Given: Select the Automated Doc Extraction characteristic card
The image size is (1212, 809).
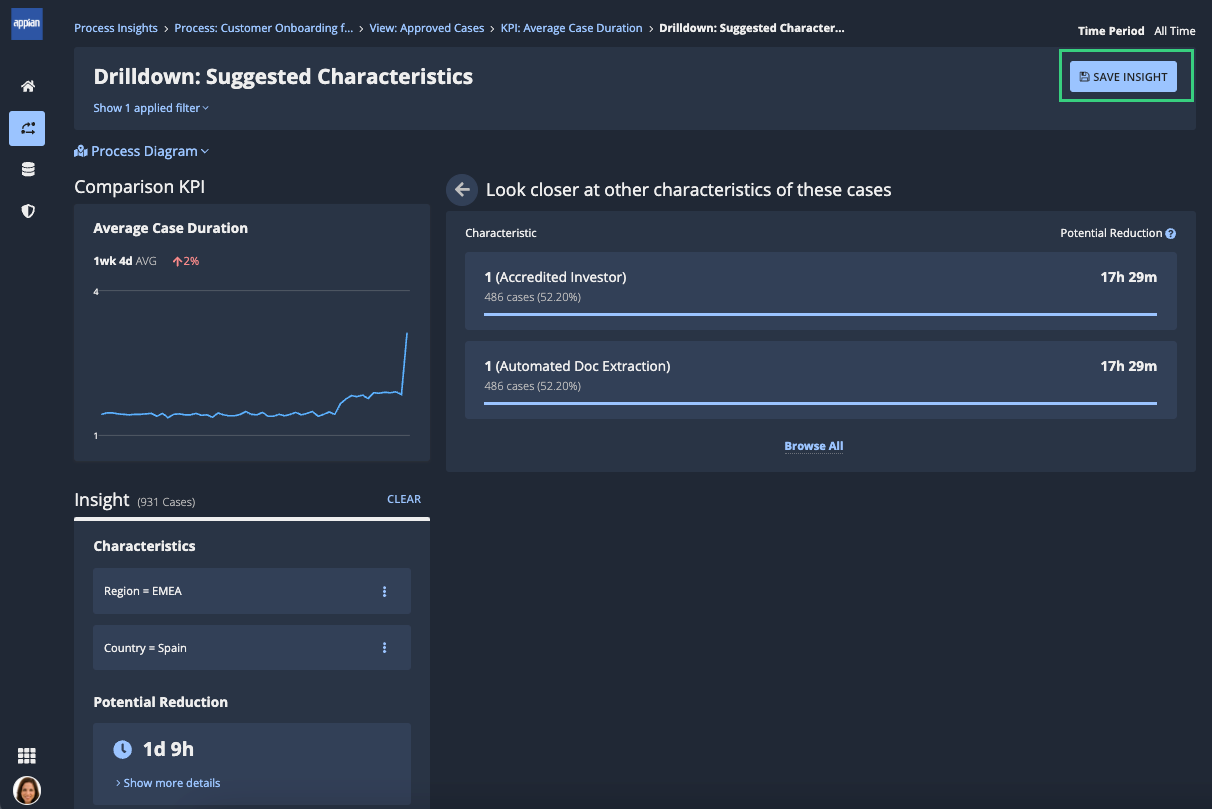Looking at the screenshot, I should tap(821, 380).
